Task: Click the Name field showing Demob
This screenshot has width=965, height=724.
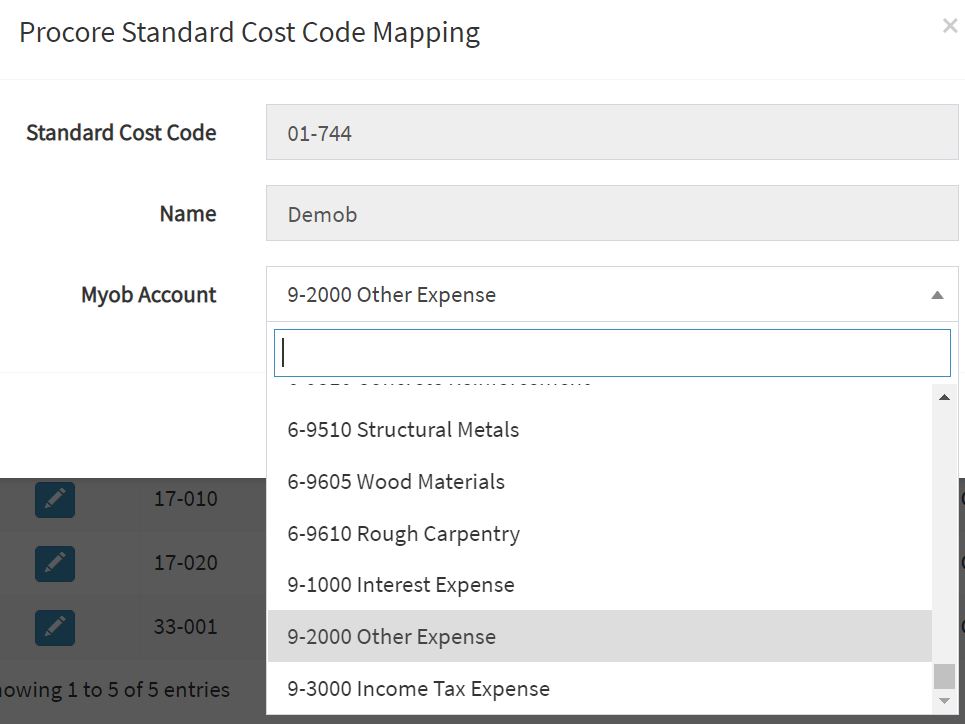Action: (x=610, y=213)
